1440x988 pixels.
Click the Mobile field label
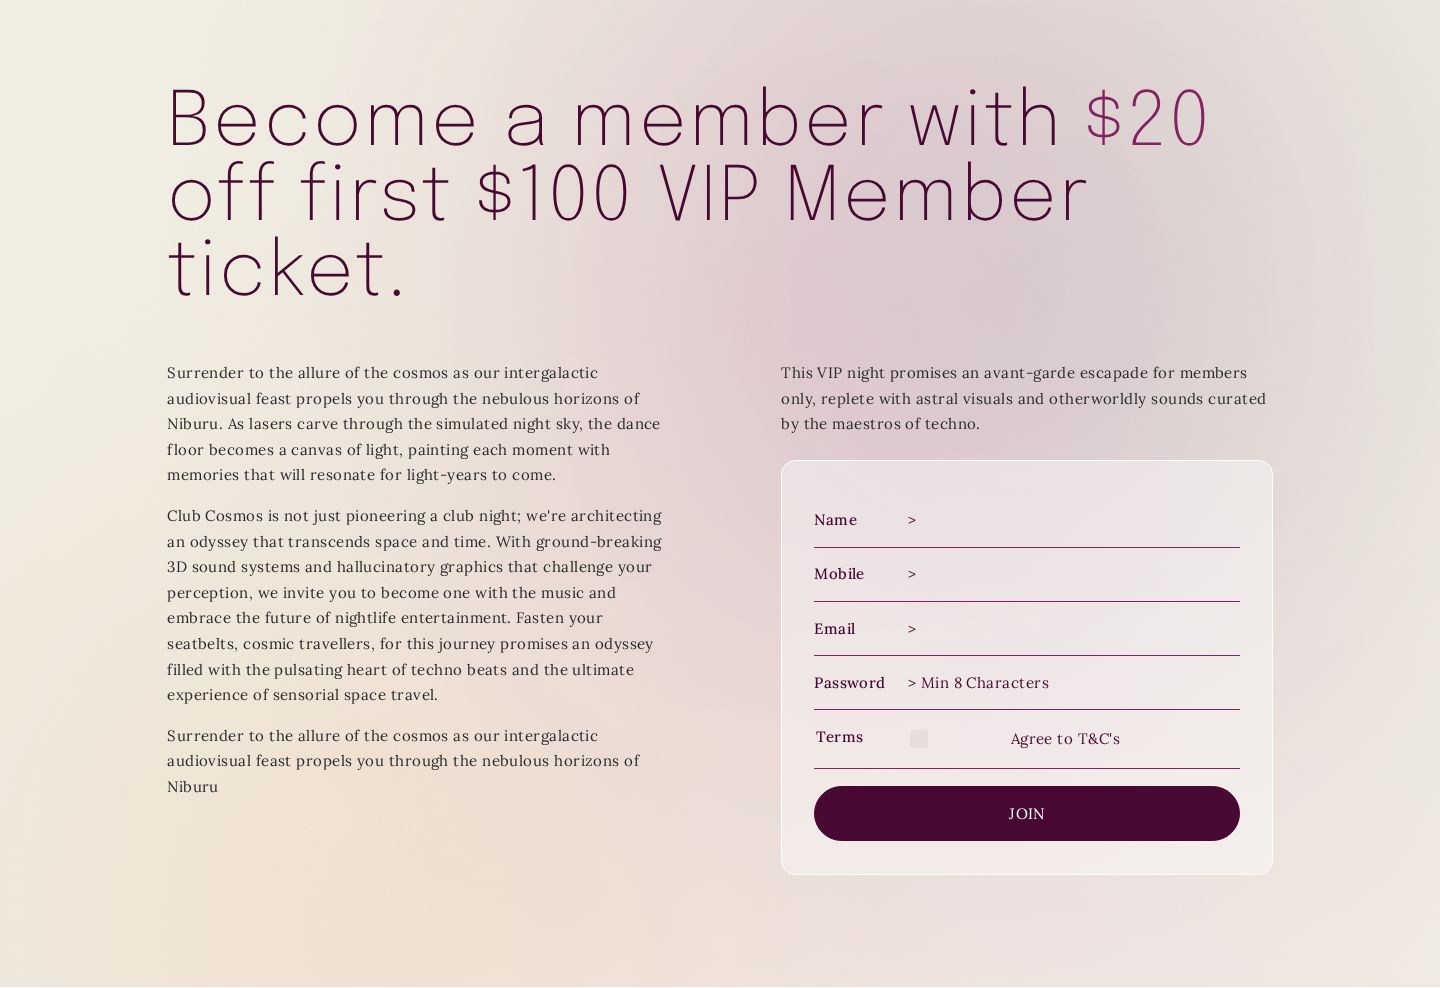point(839,574)
